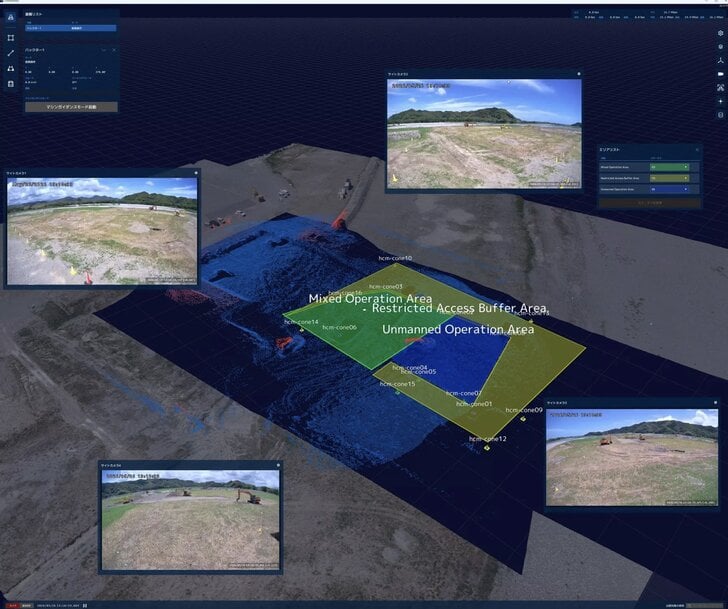Click the machine guidance mode start button
This screenshot has height=609, width=728.
(x=71, y=107)
